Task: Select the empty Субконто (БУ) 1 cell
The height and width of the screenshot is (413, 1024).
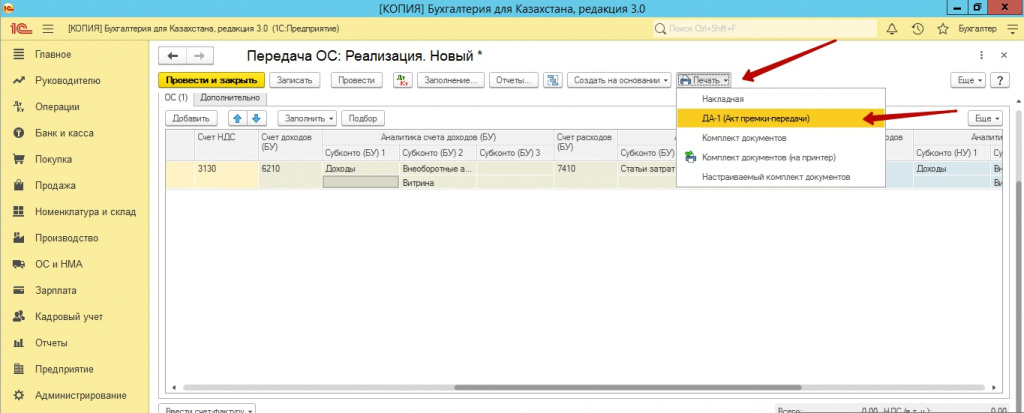Action: (x=360, y=182)
